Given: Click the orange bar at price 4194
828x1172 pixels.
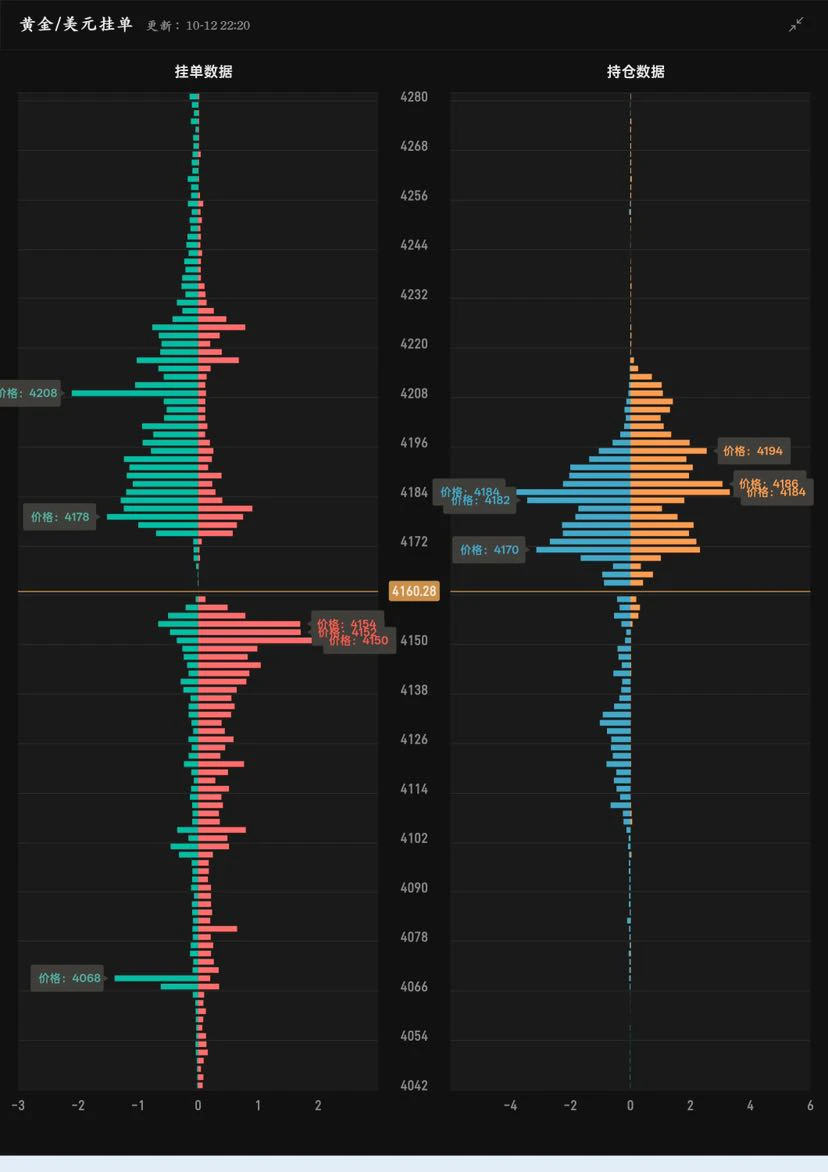Looking at the screenshot, I should [669, 451].
